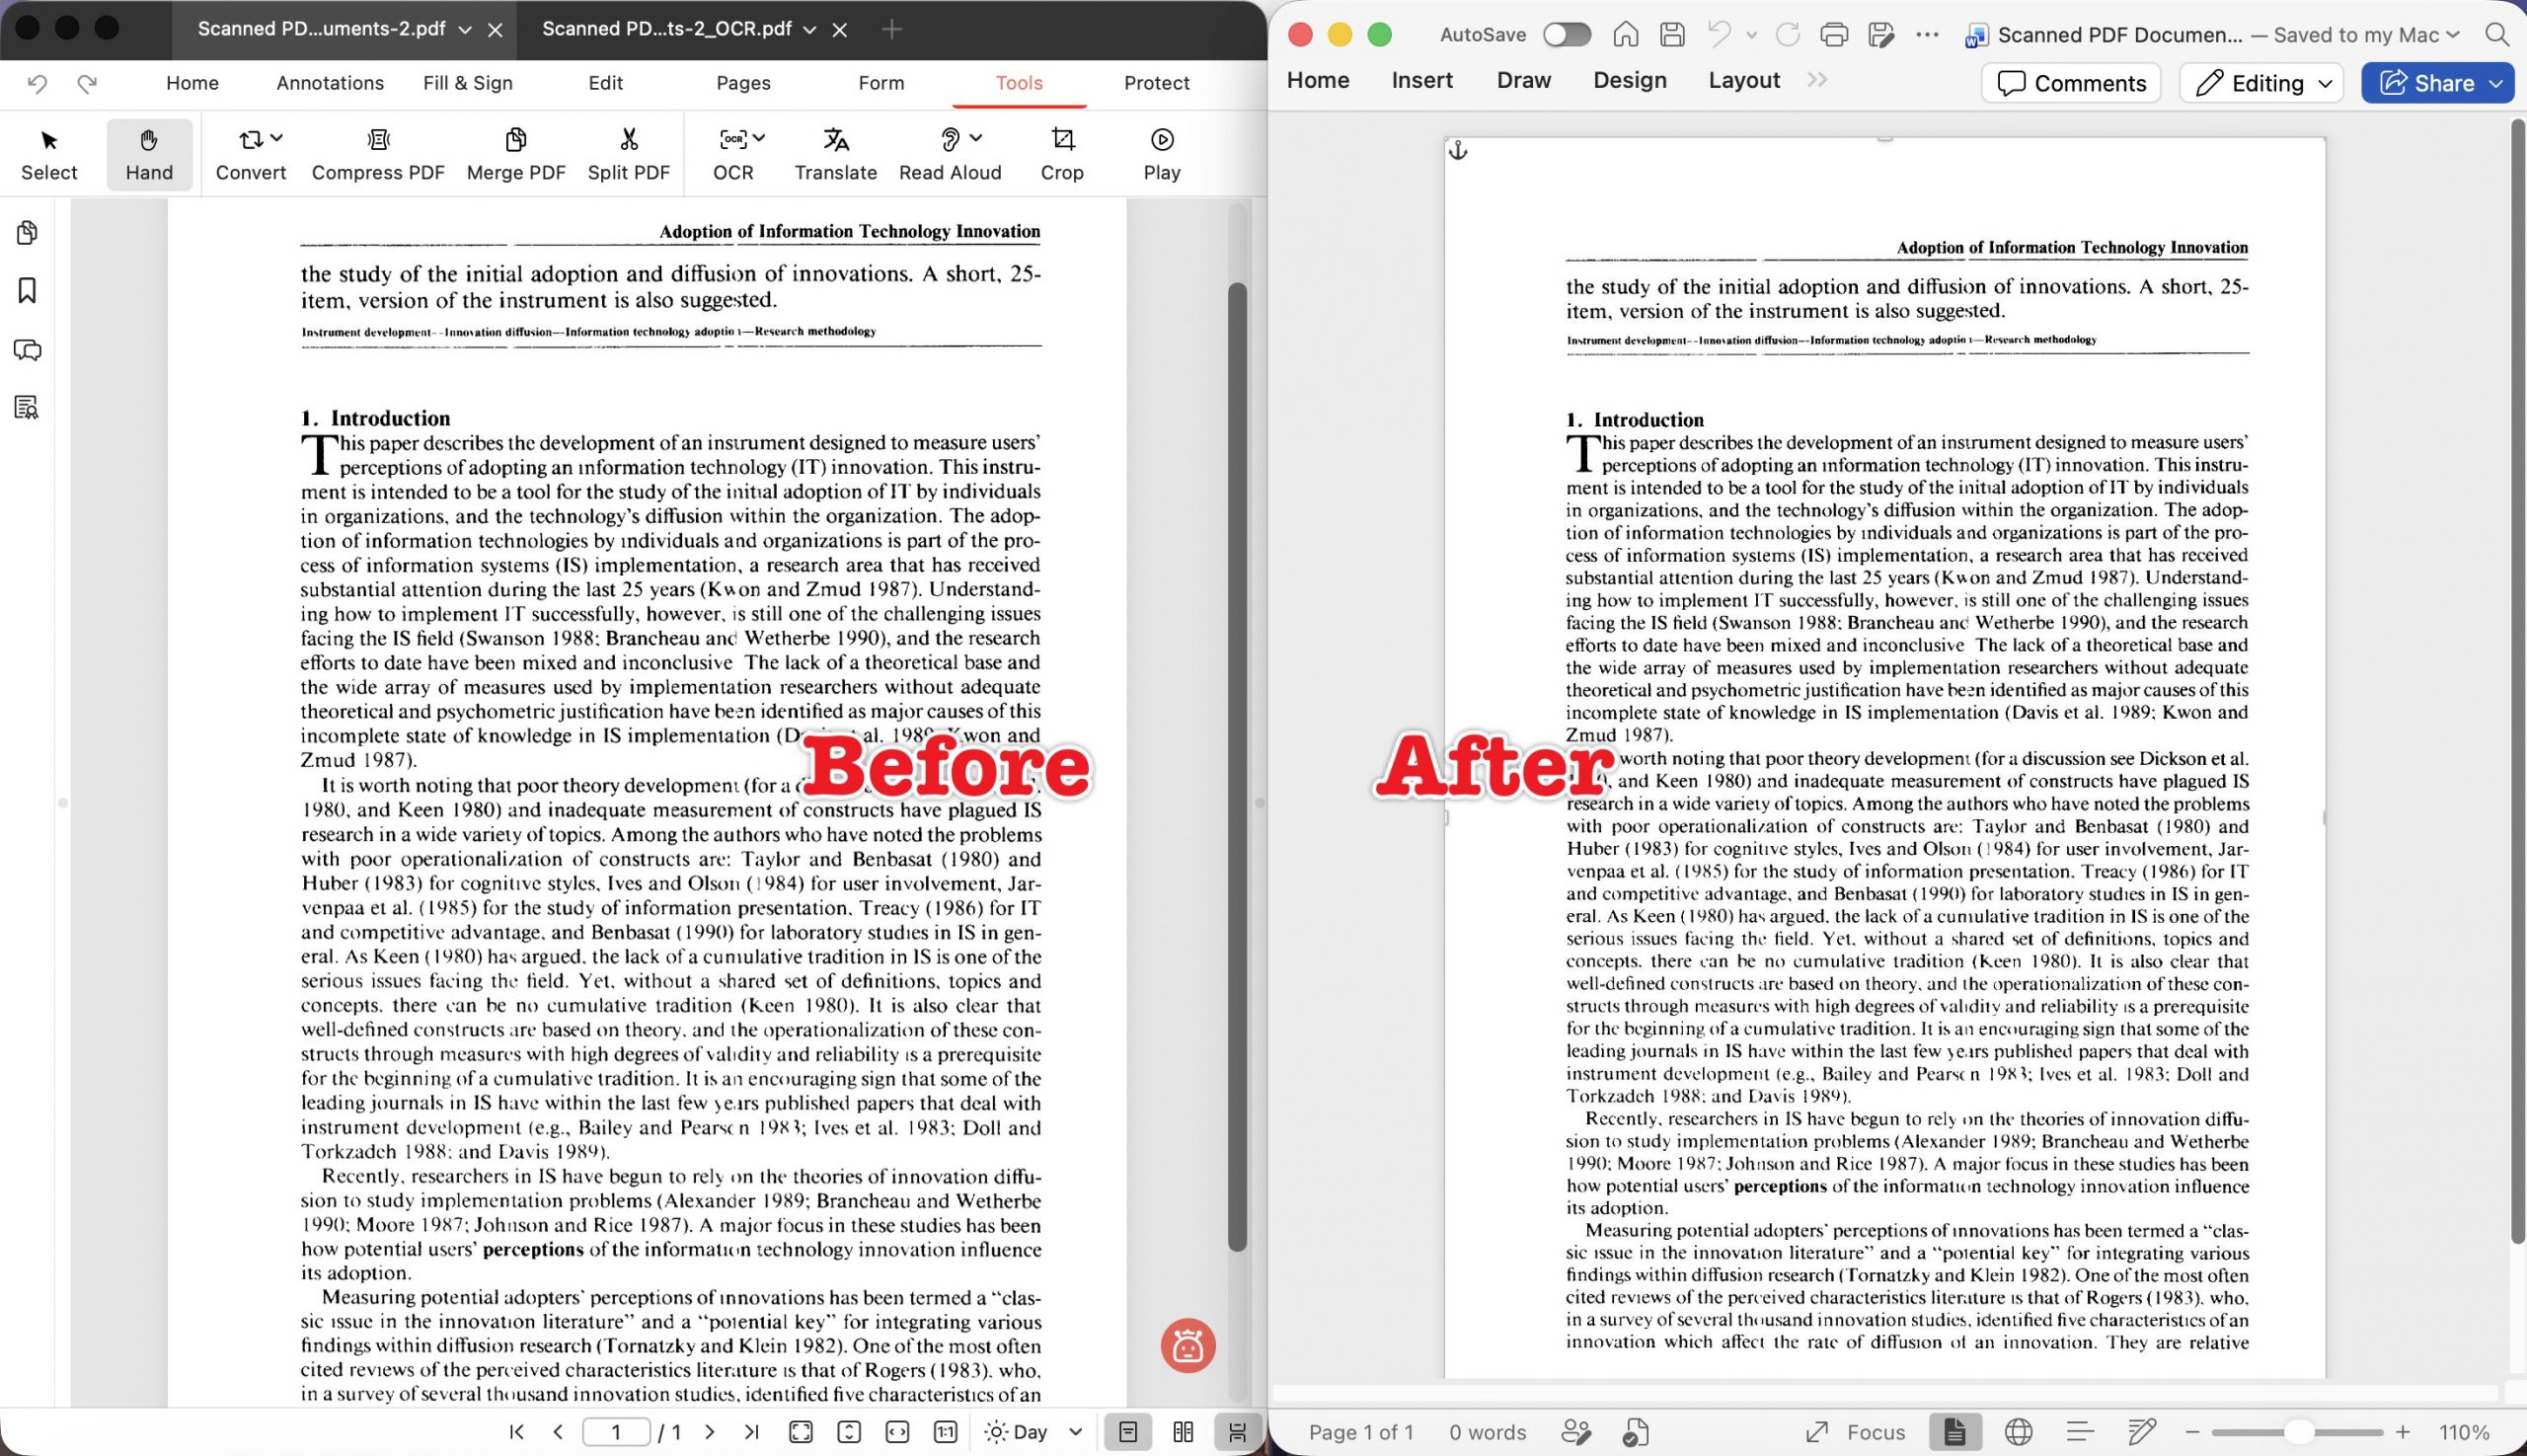
Task: Switch Word to Web Layout view
Action: pos(2018,1432)
